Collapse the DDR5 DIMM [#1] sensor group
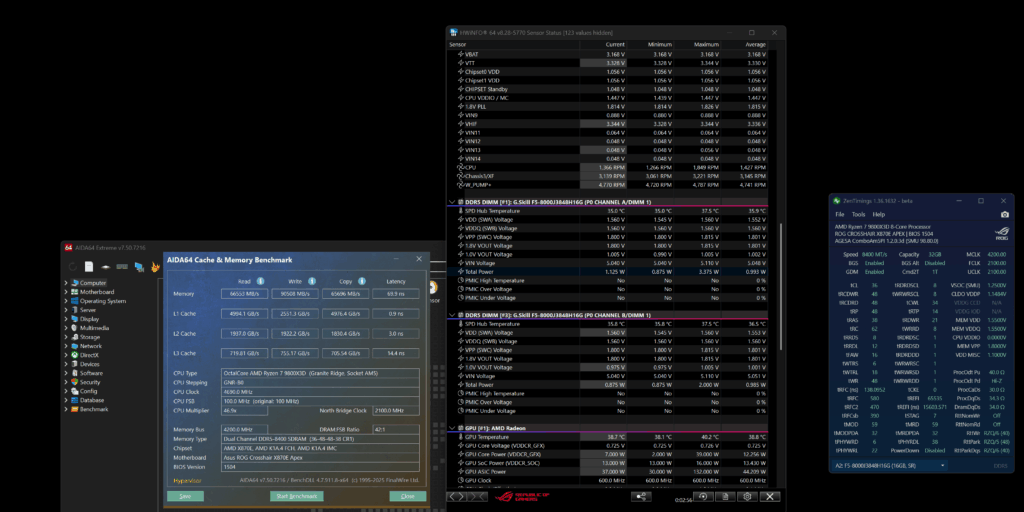The image size is (1024, 512). pyautogui.click(x=451, y=202)
